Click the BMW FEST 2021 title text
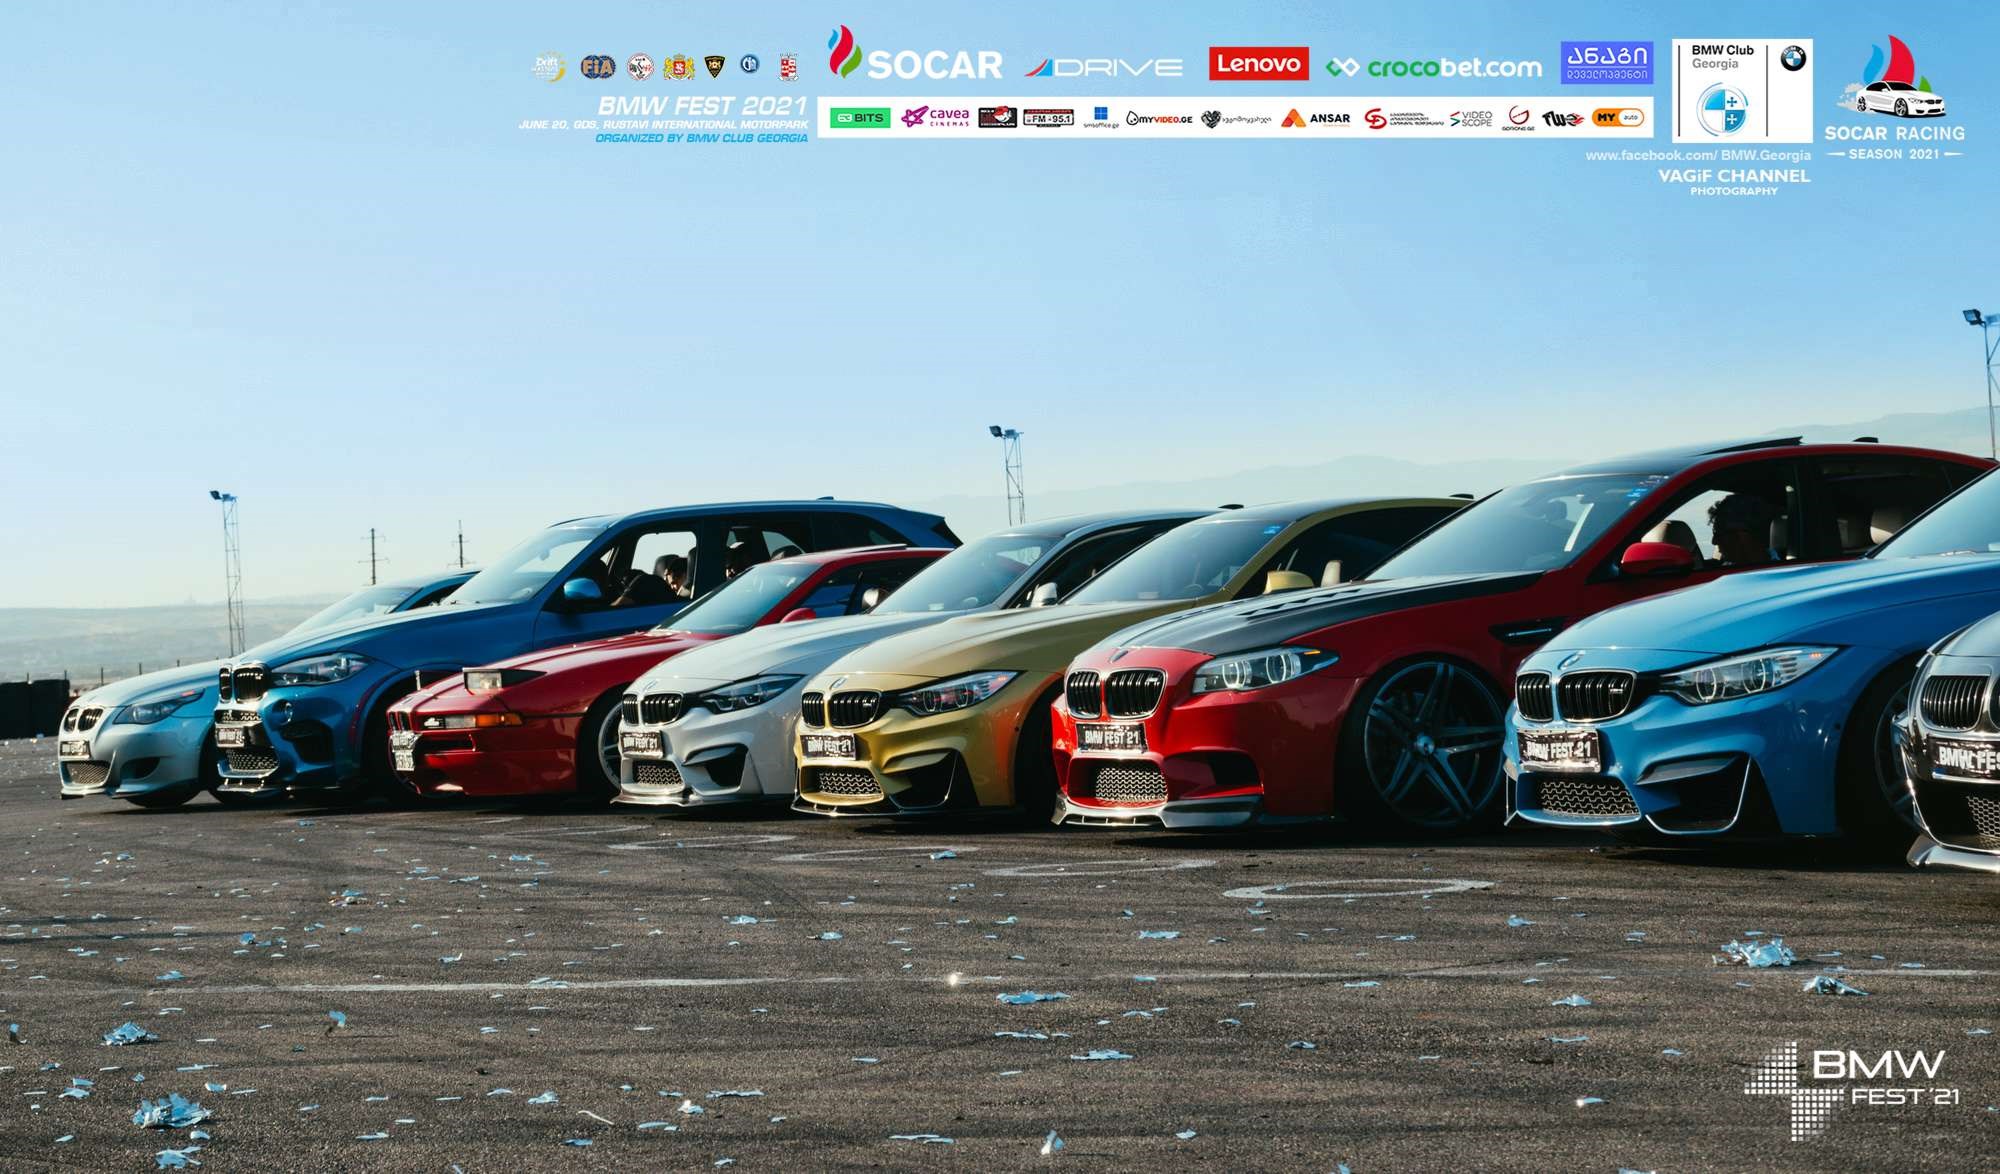This screenshot has width=2000, height=1174. [702, 105]
